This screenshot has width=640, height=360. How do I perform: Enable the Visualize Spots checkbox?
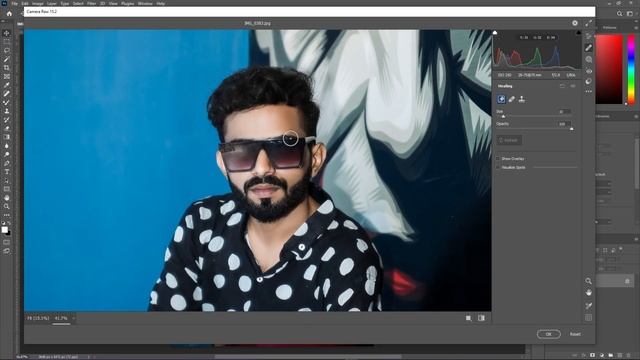(498, 167)
